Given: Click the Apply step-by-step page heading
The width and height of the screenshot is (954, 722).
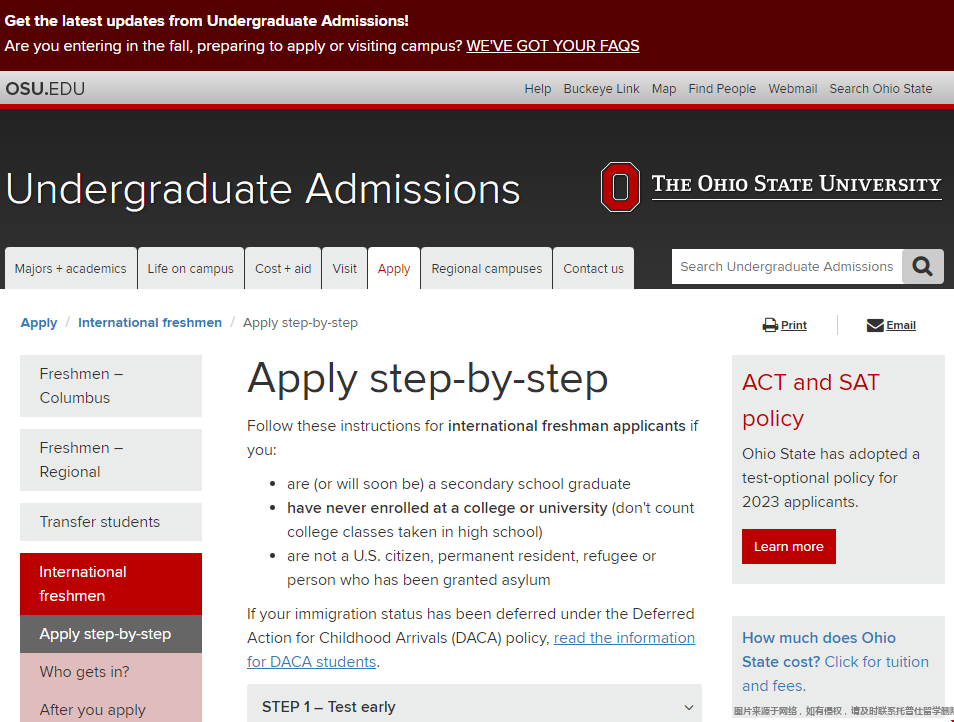Looking at the screenshot, I should [x=428, y=378].
